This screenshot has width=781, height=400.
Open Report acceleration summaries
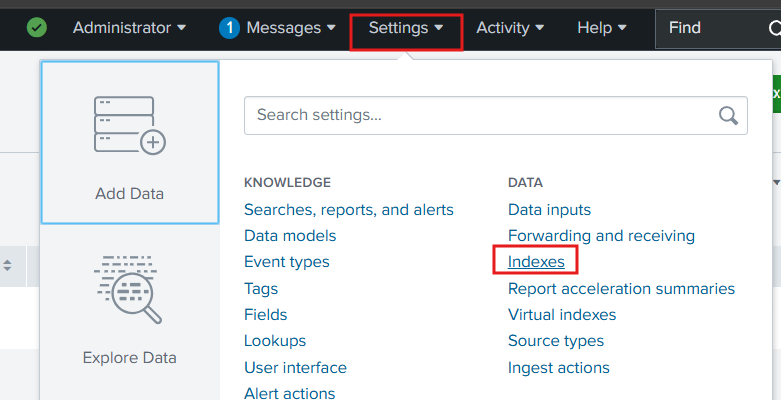pyautogui.click(x=621, y=289)
